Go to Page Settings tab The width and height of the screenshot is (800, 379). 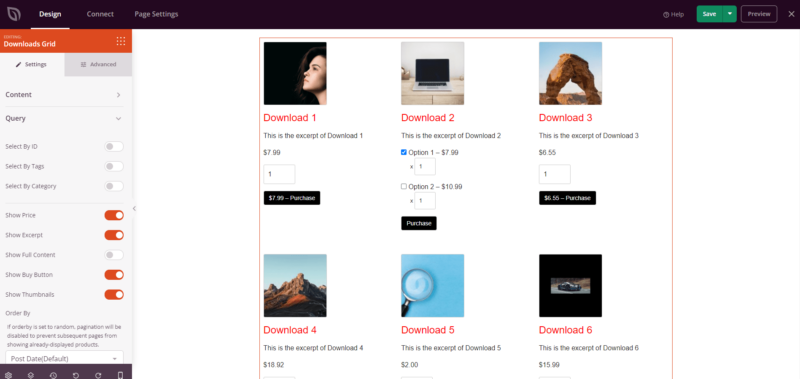point(156,14)
